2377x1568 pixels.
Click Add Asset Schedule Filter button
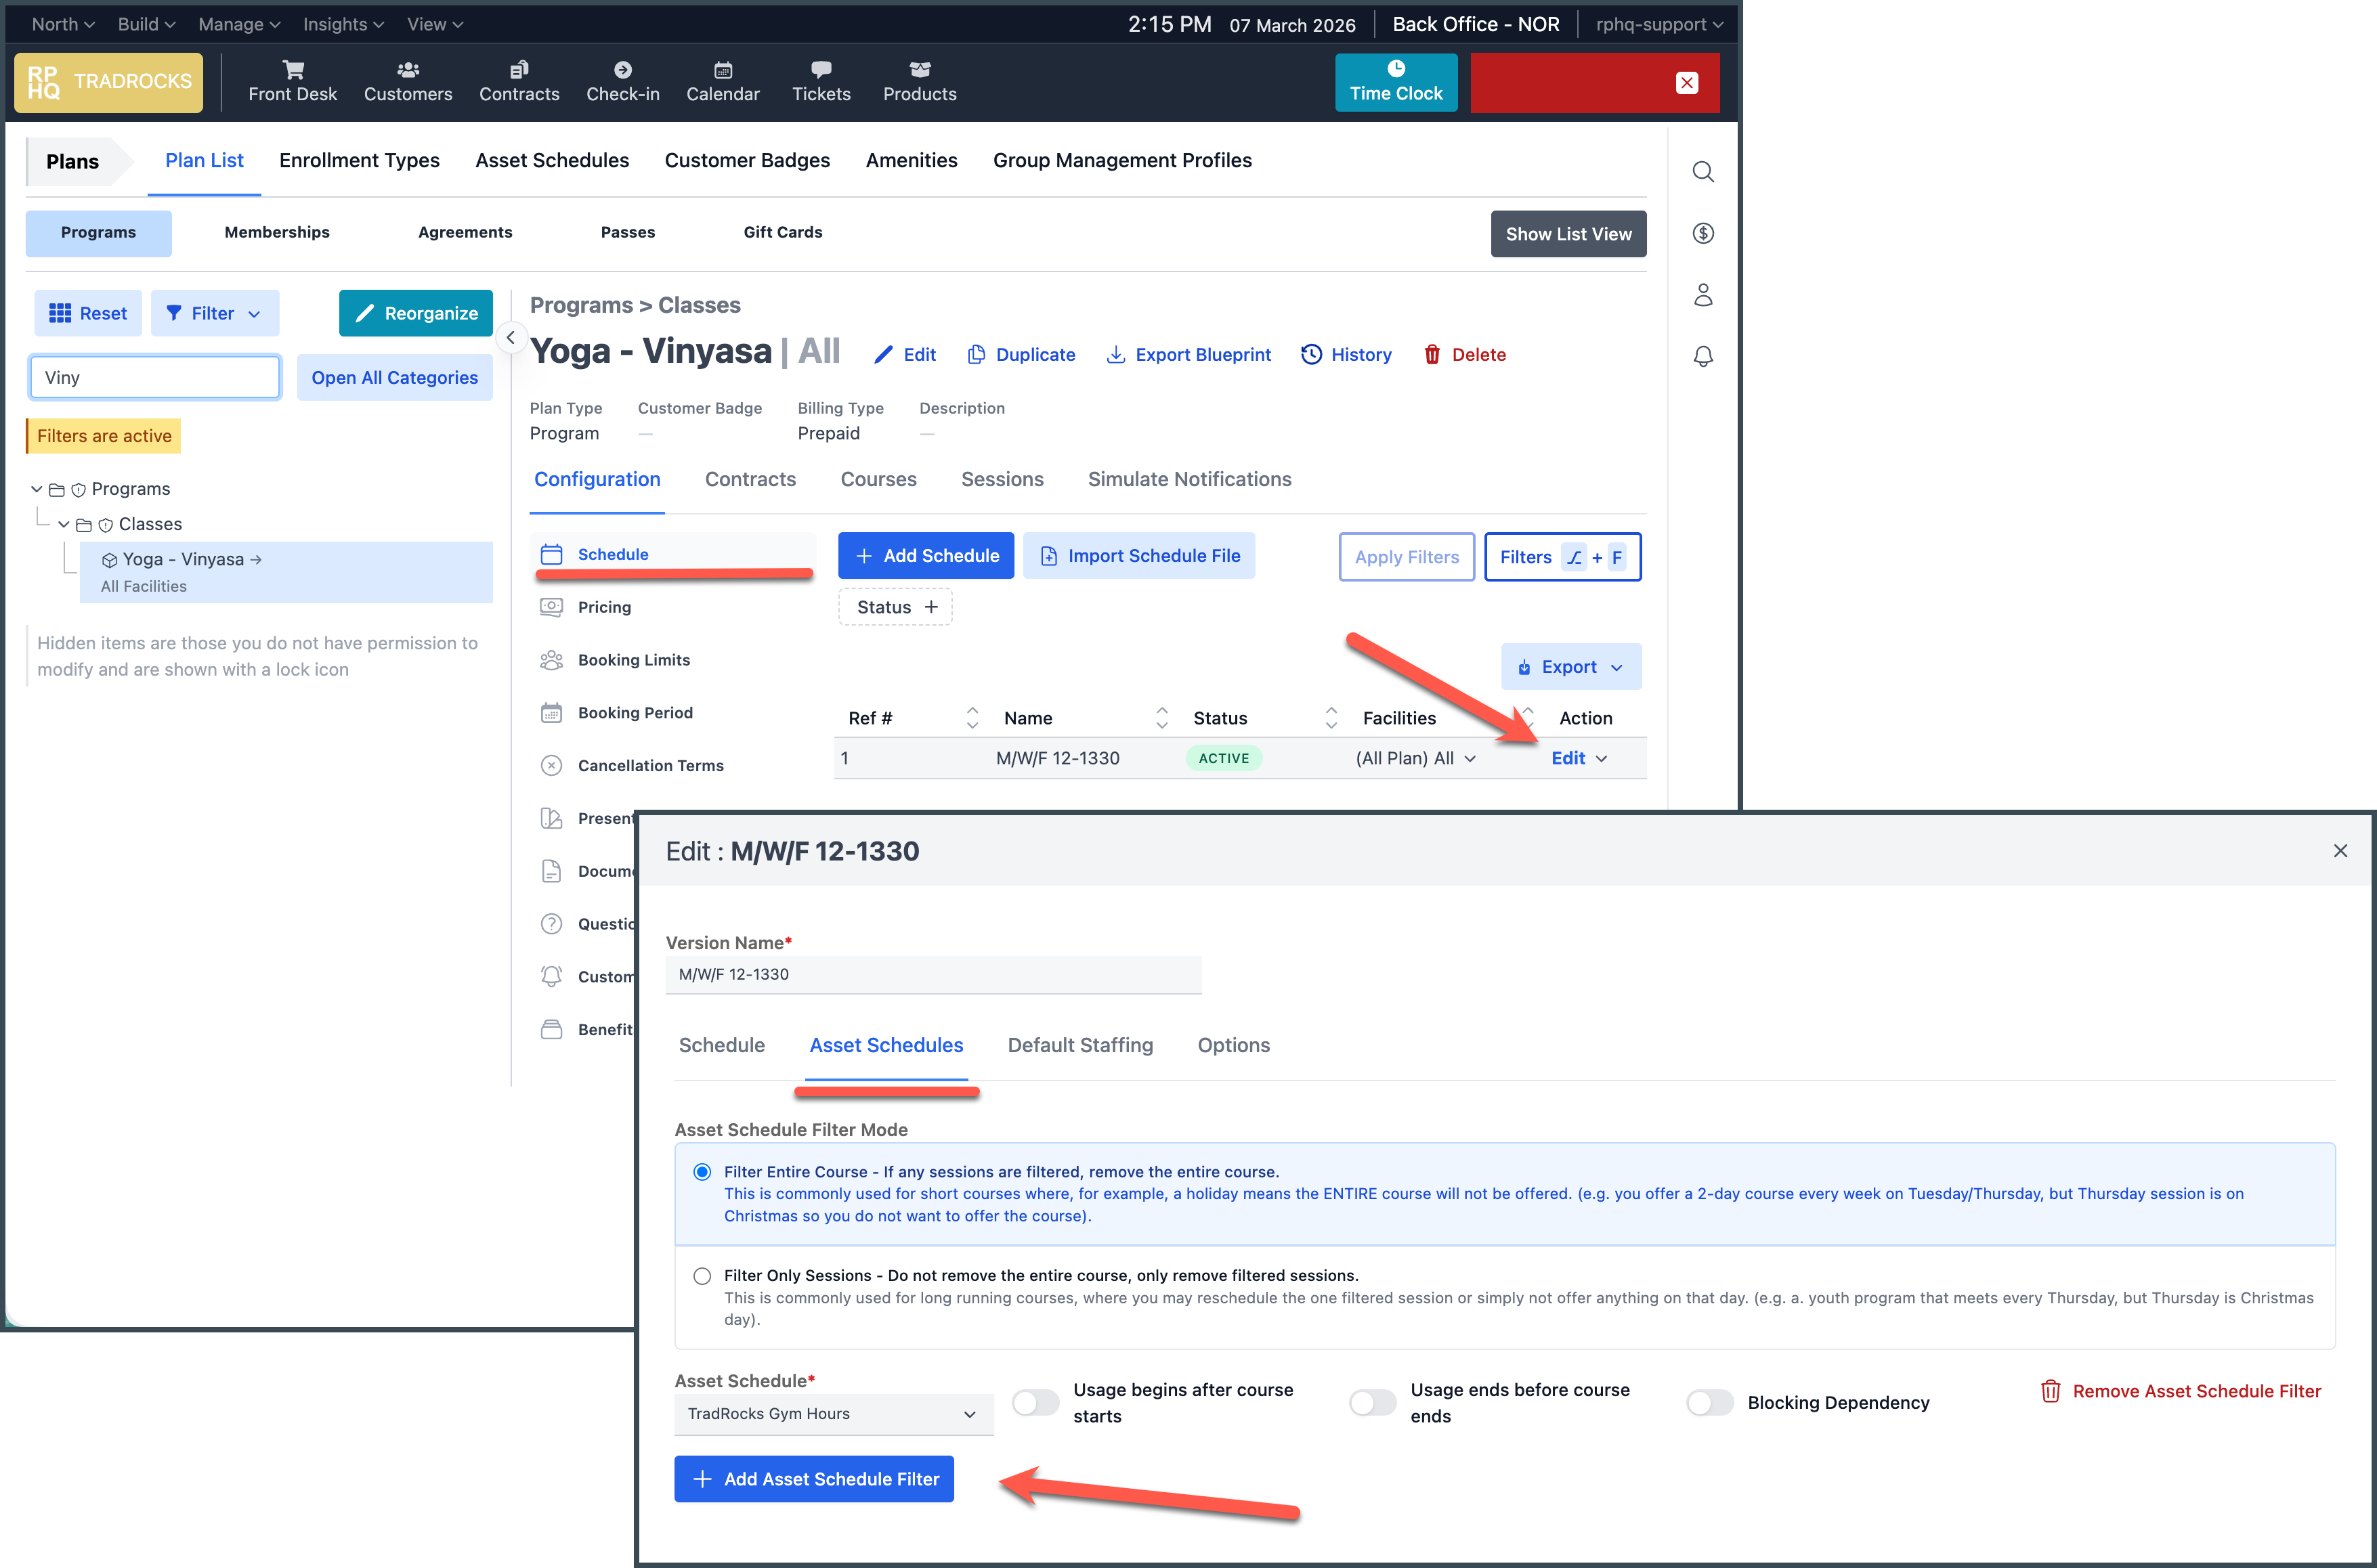tap(814, 1479)
